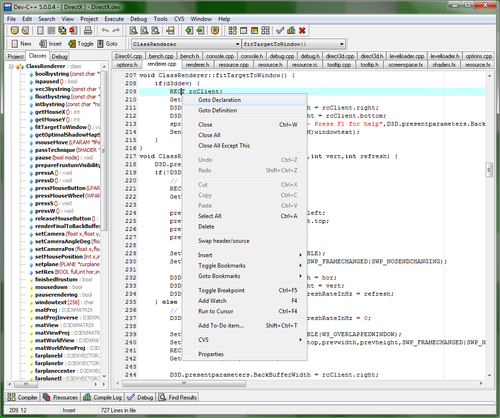This screenshot has width=500, height=418.
Task: Click the remove from project icon
Action: (200, 31)
